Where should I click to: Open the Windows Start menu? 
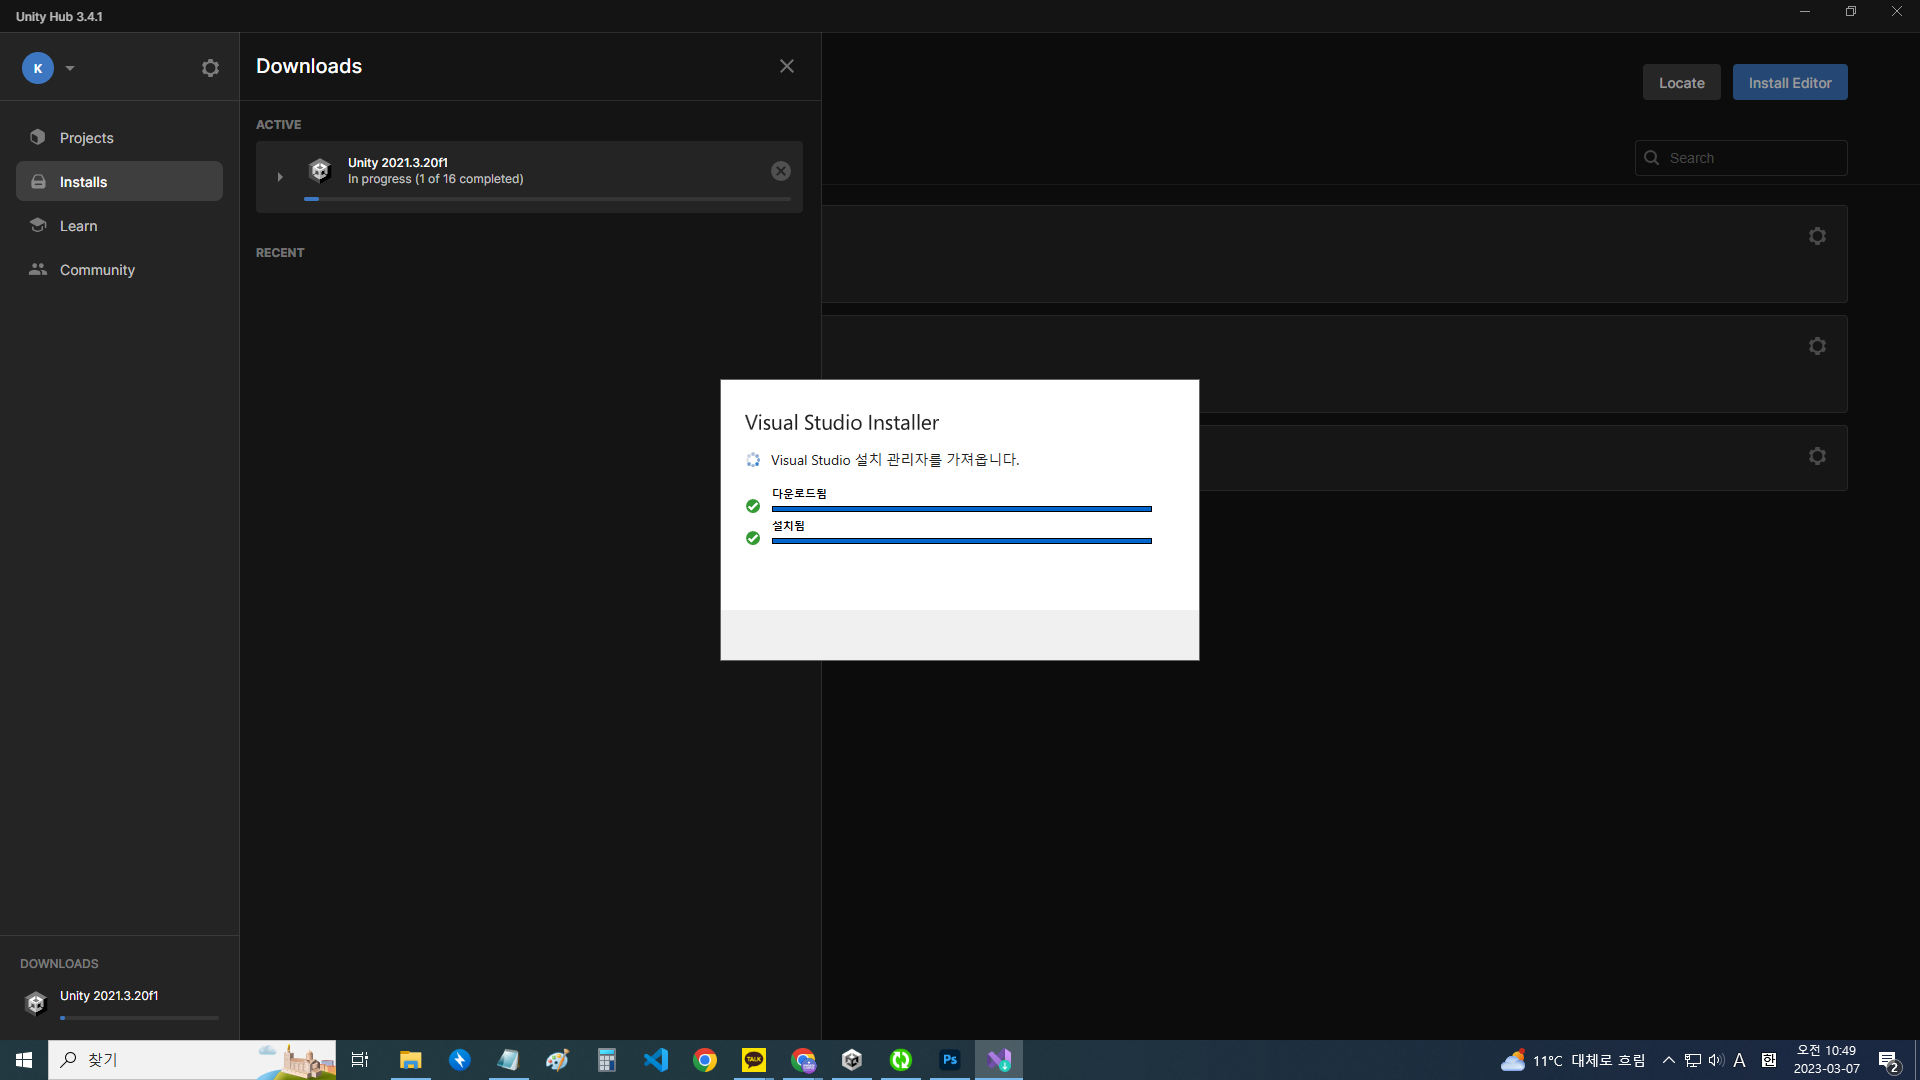24,1060
